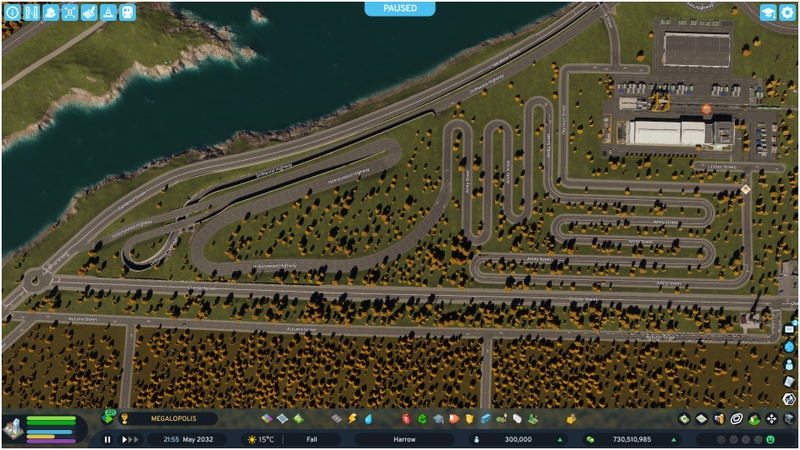The width and height of the screenshot is (800, 450).
Task: Click the diamond marker near Linden Street
Action: click(x=745, y=189)
